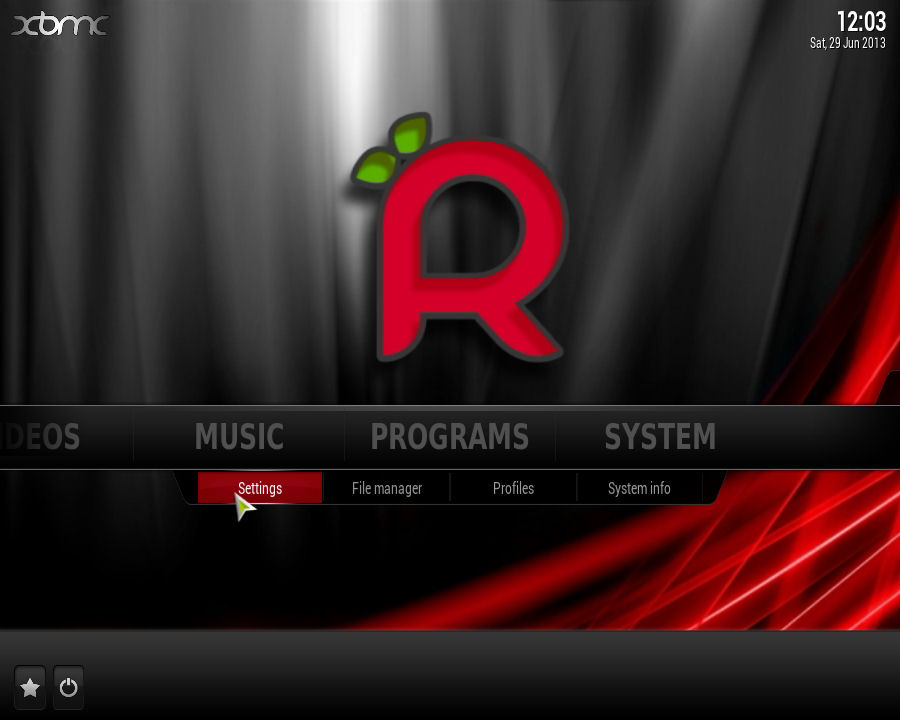Check hardware details in System info

pyautogui.click(x=641, y=488)
